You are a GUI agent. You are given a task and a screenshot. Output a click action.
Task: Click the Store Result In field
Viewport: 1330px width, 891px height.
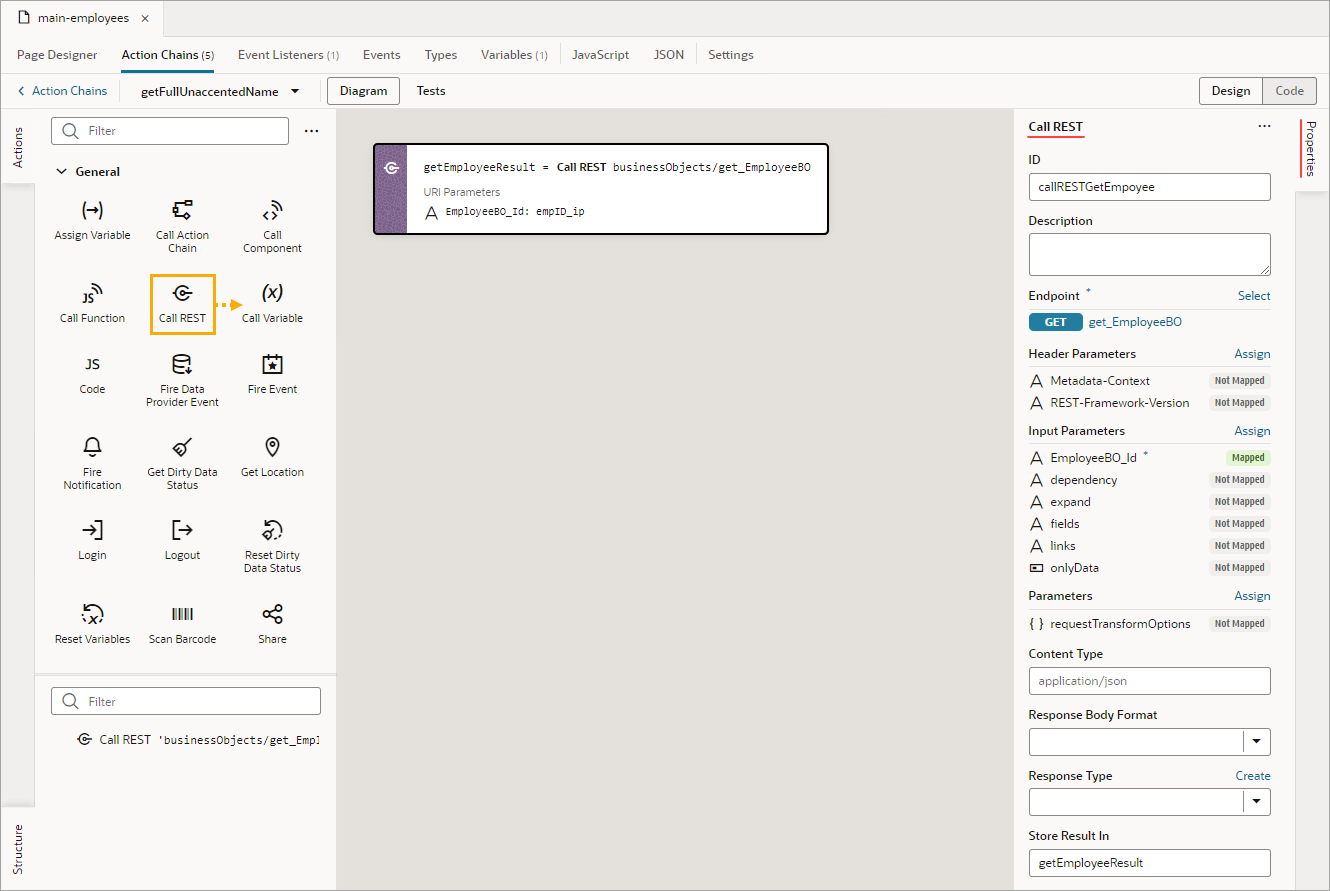1149,863
